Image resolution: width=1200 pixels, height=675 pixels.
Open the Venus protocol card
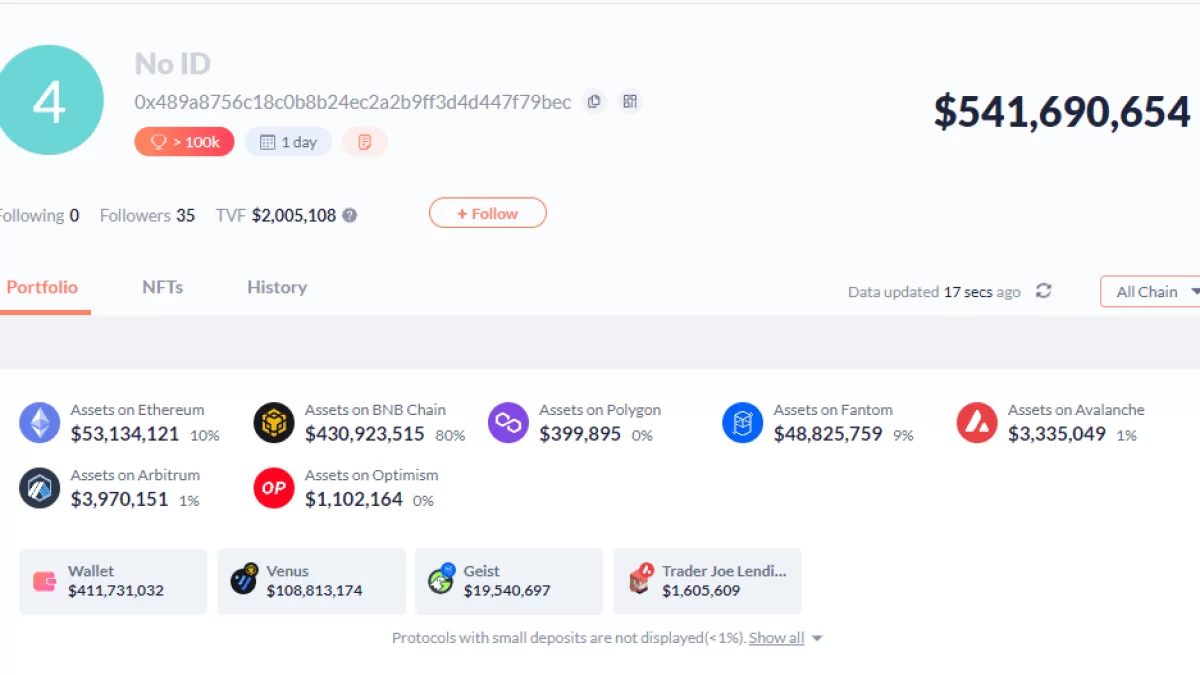[x=311, y=581]
